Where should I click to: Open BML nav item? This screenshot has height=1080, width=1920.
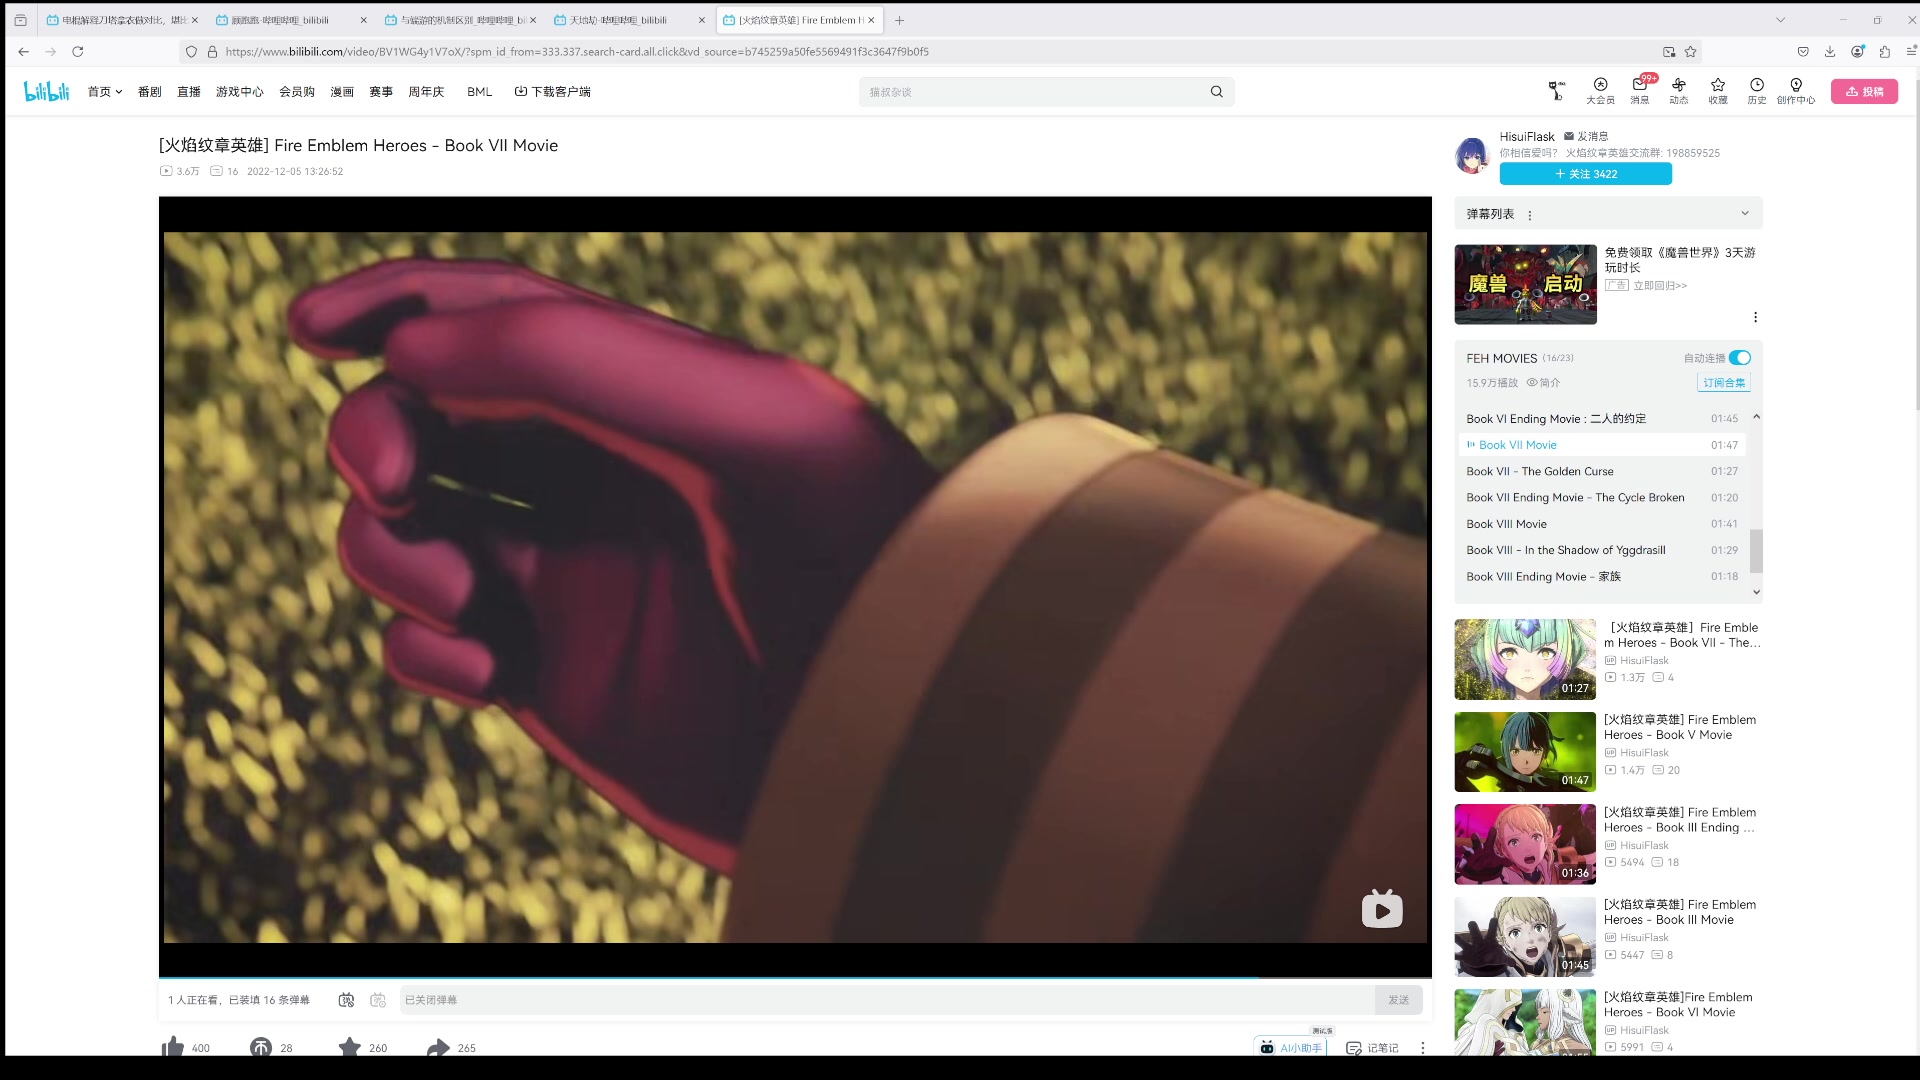tap(480, 92)
